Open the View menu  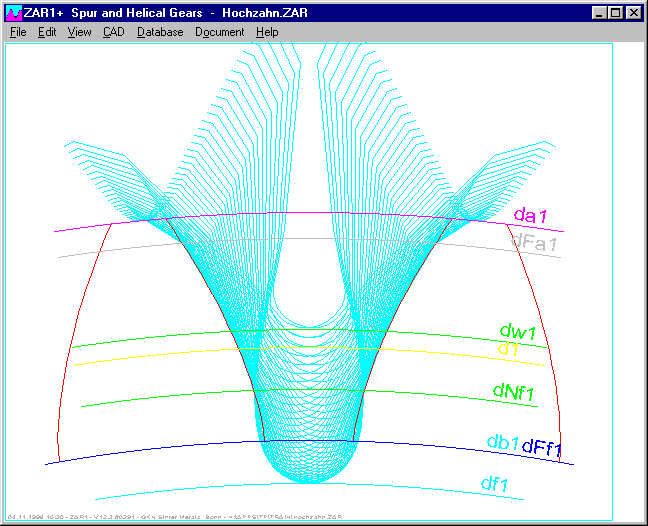79,32
